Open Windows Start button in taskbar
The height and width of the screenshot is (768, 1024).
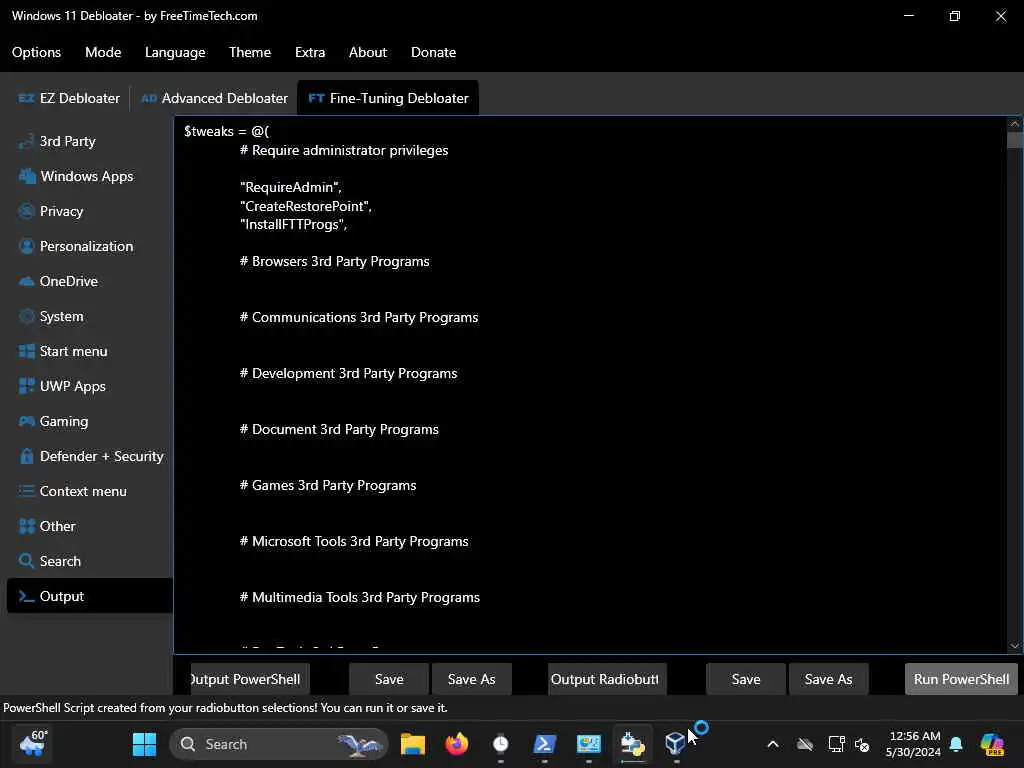[x=144, y=744]
